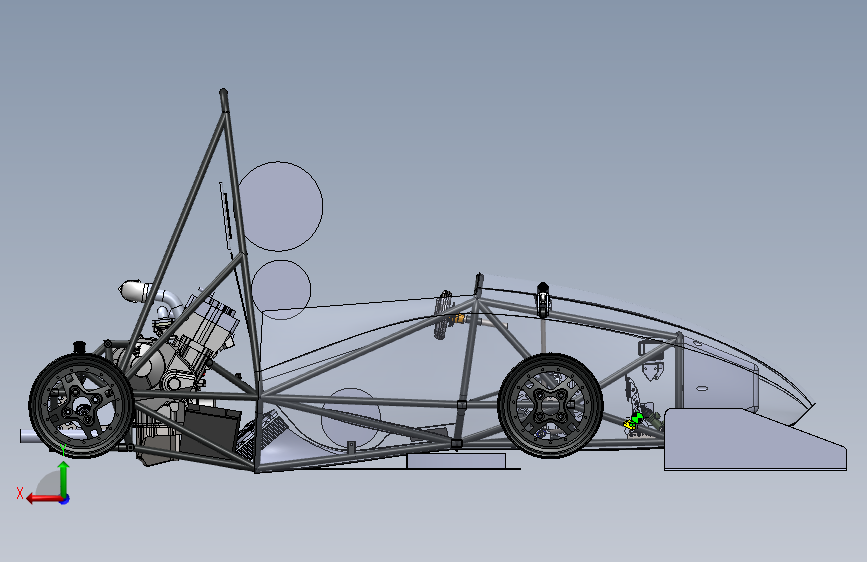Select the top of the main roll hoop
Screen dimensions: 867x562
[223, 100]
